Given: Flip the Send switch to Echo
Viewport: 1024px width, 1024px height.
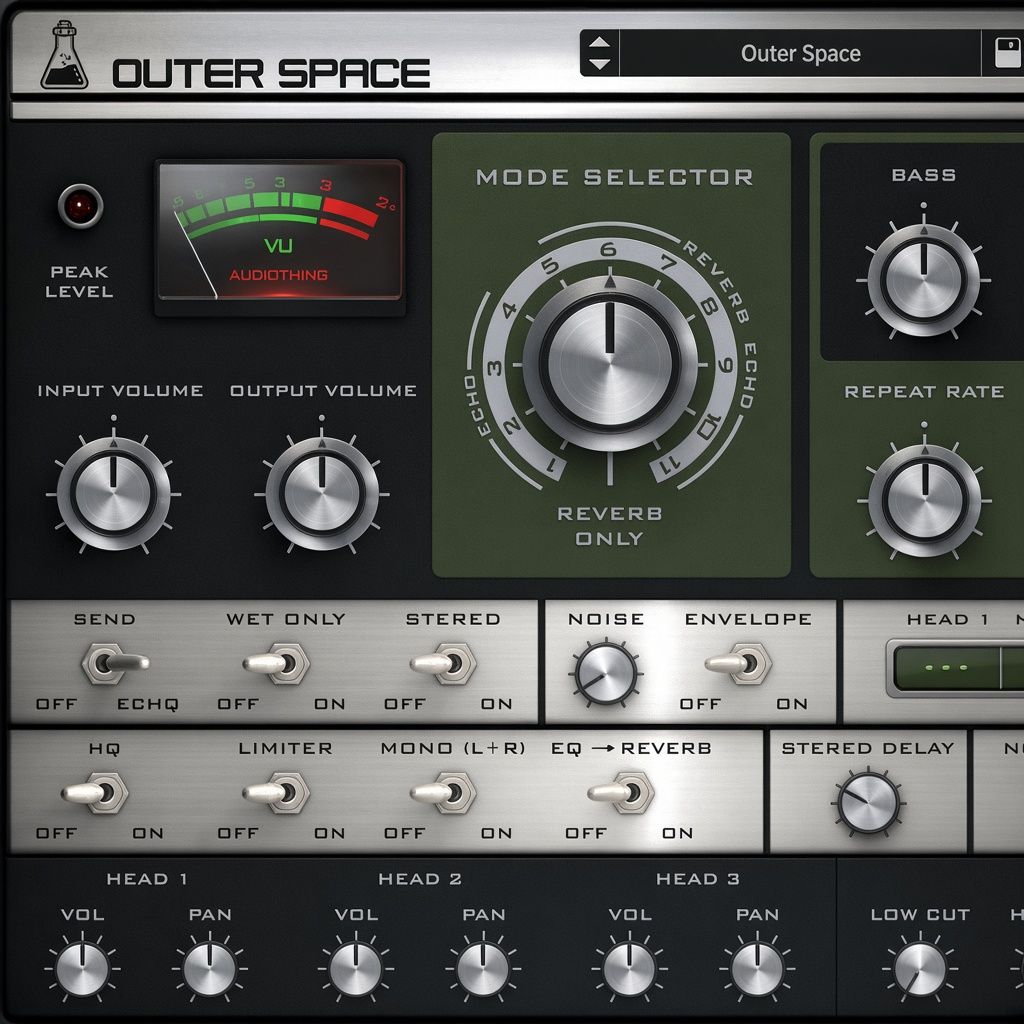Looking at the screenshot, I should 114,663.
